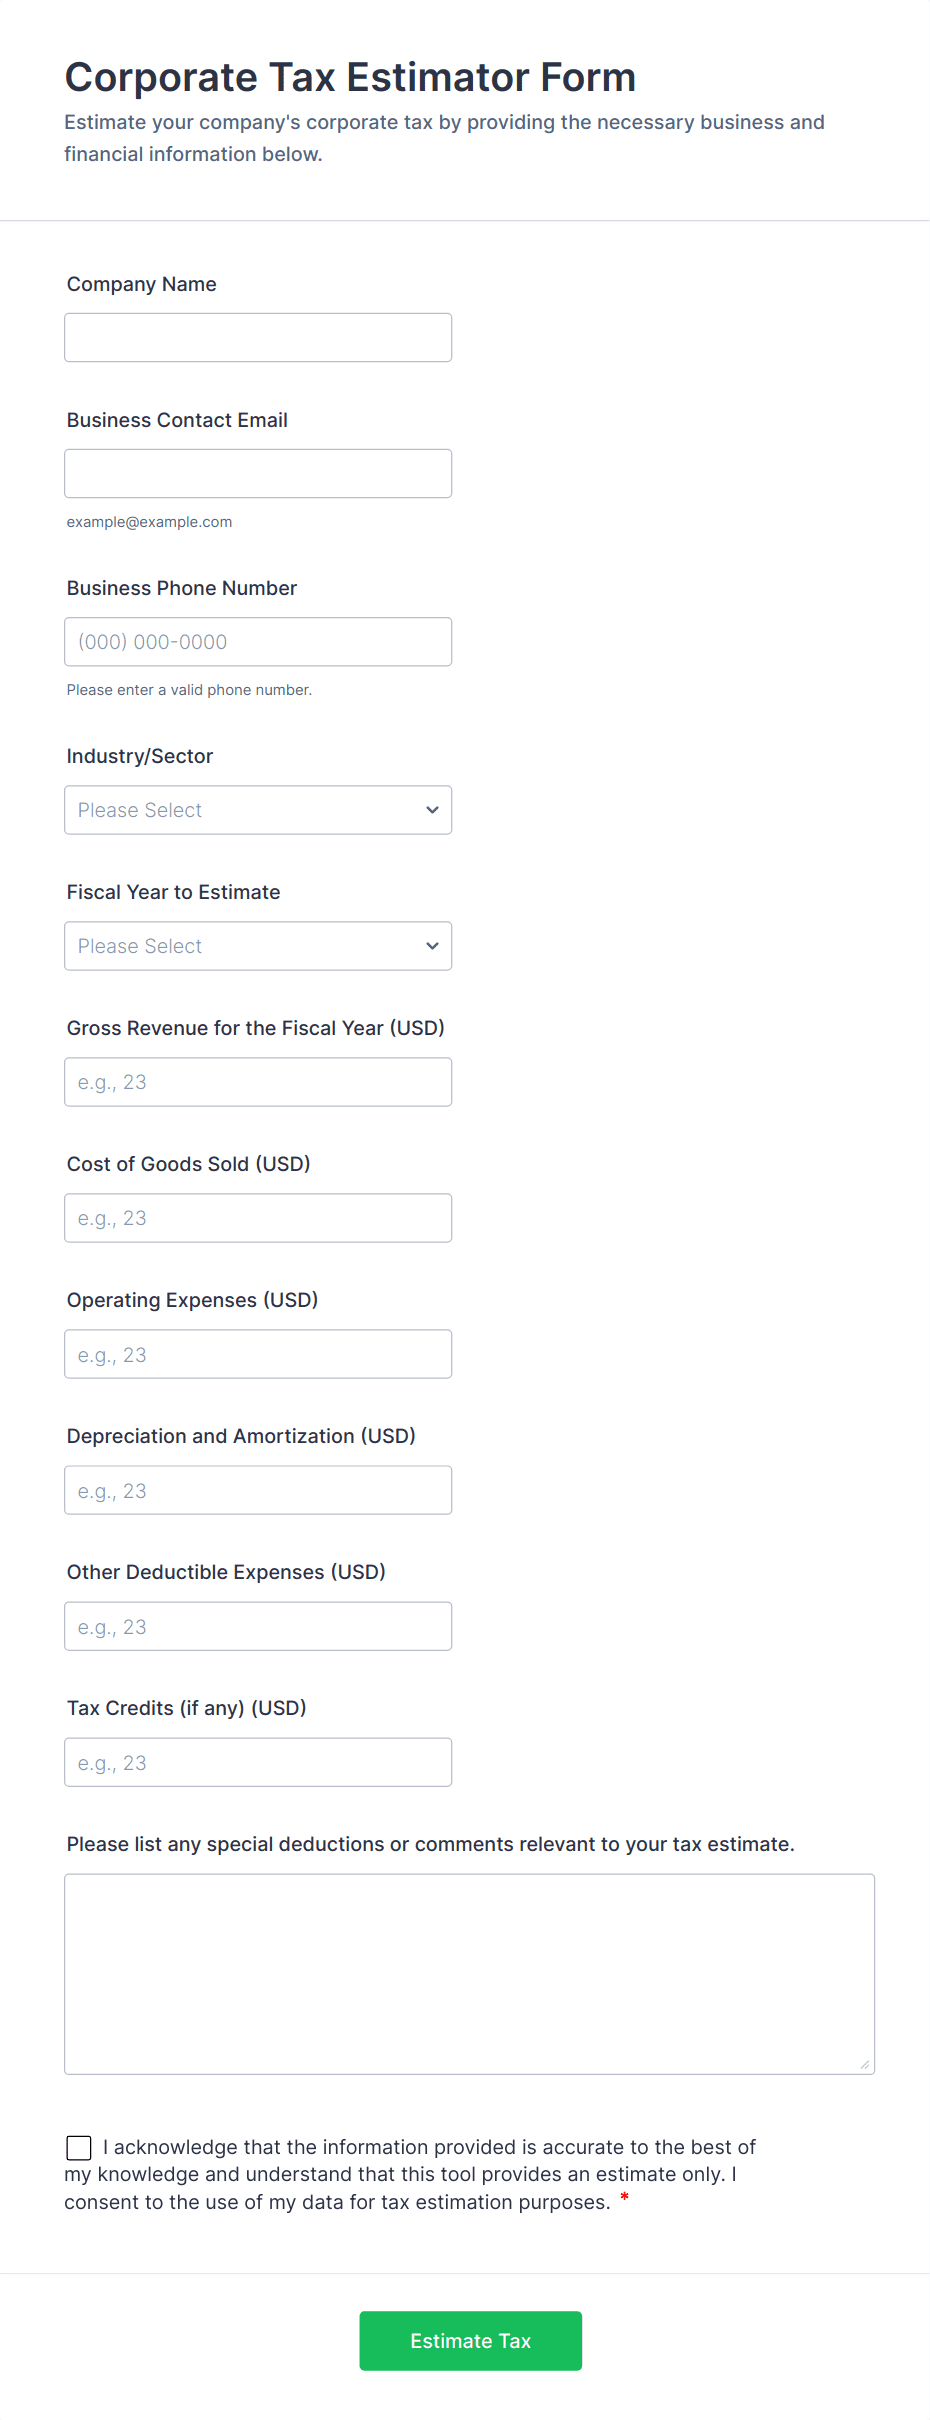930x2420 pixels.
Task: Focus the Operating Expenses input field
Action: pos(258,1354)
